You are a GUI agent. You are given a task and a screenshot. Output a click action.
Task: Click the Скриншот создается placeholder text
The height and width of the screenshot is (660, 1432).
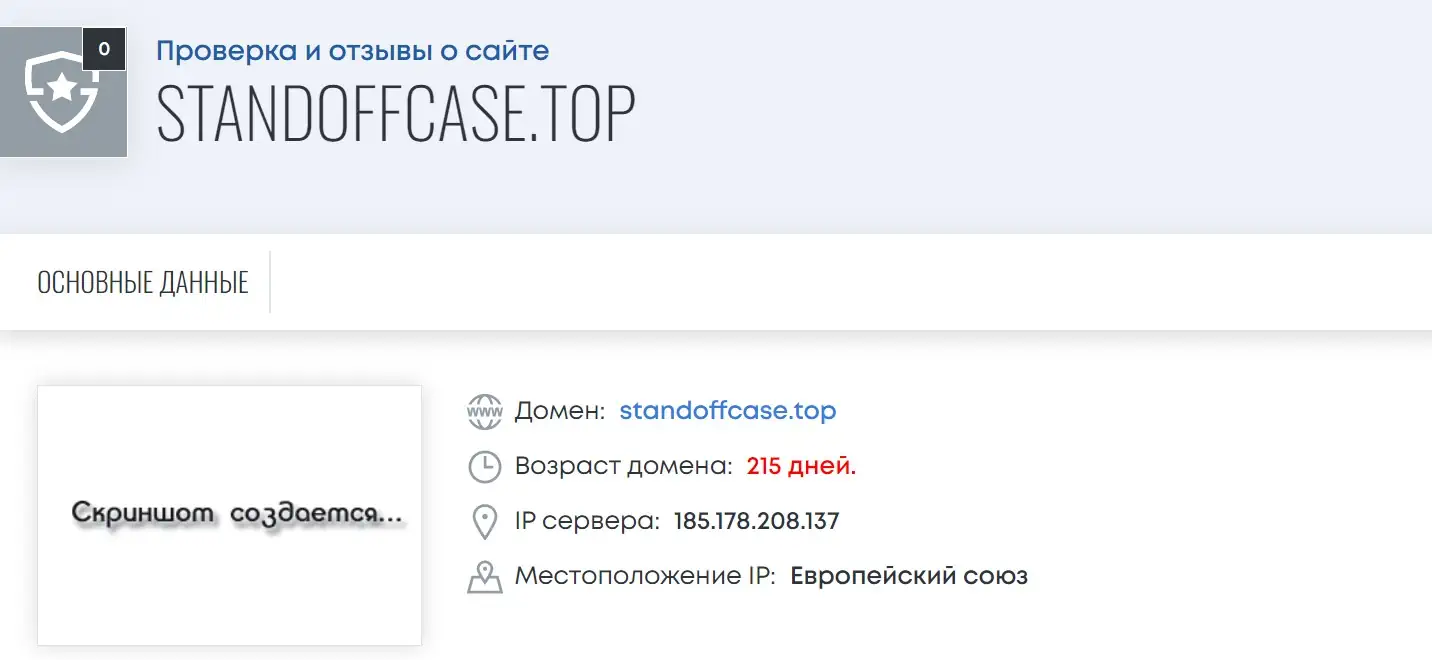coord(238,514)
